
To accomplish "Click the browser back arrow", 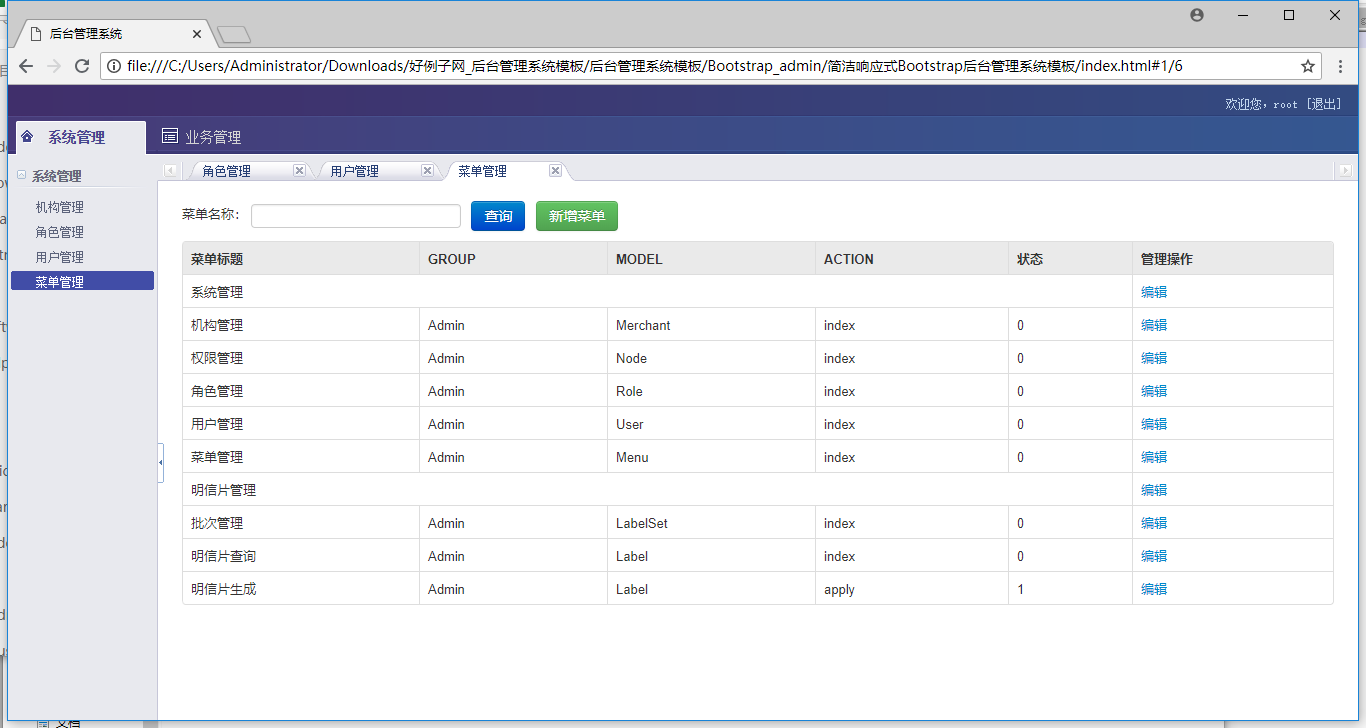I will [x=26, y=66].
